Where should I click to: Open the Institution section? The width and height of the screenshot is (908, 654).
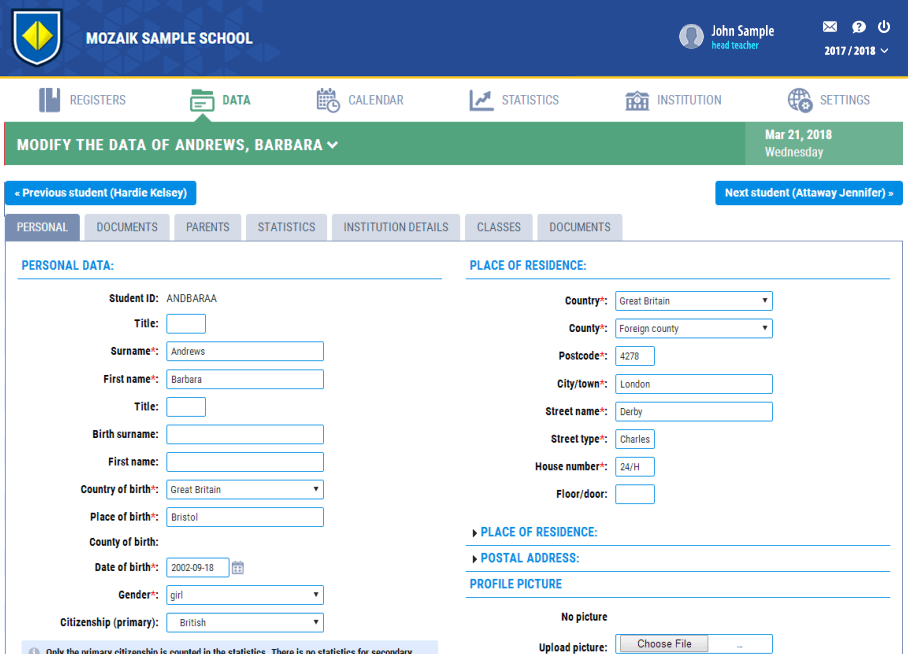(x=673, y=100)
